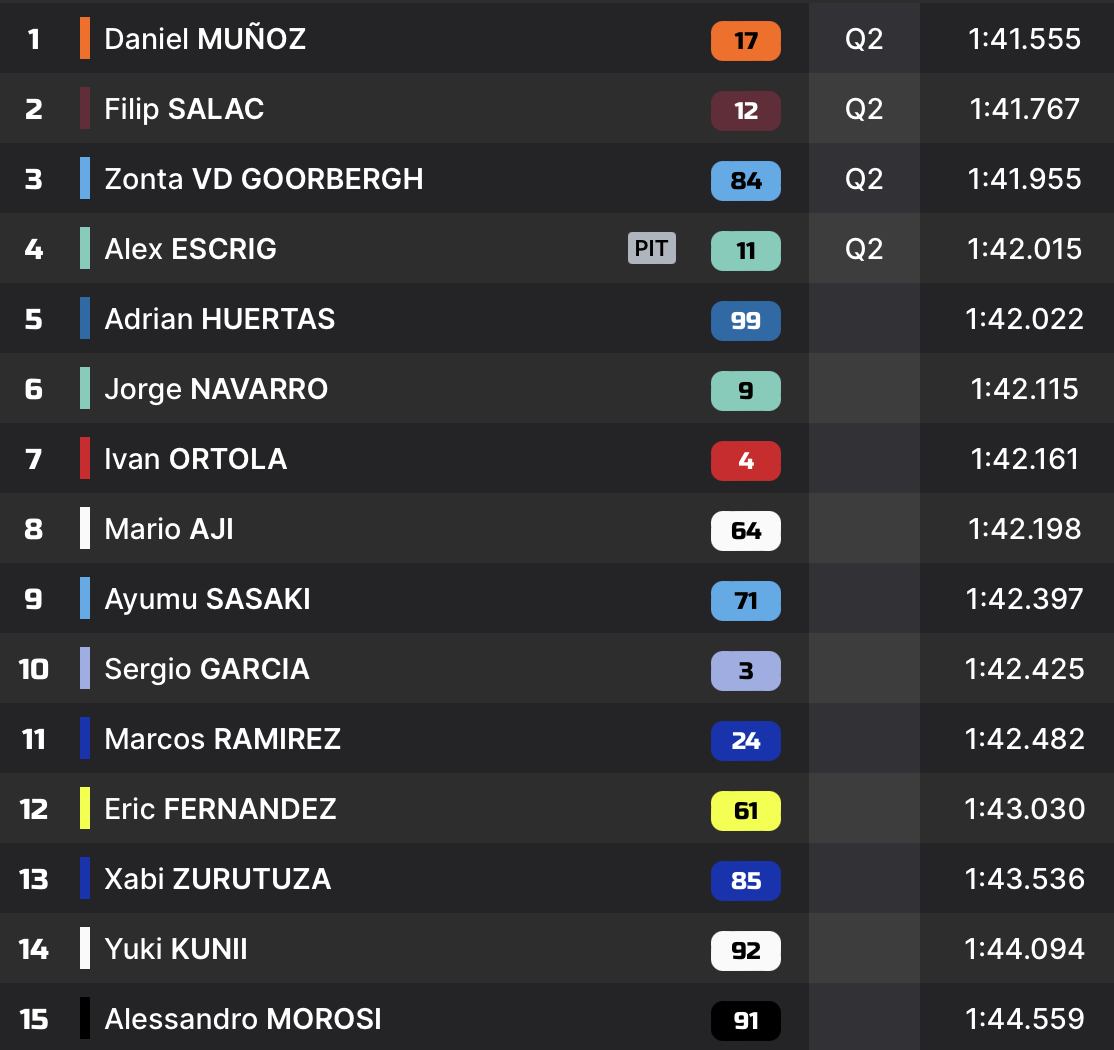Image resolution: width=1114 pixels, height=1050 pixels.
Task: Click black 91 badge for Morosi
Action: 746,1020
